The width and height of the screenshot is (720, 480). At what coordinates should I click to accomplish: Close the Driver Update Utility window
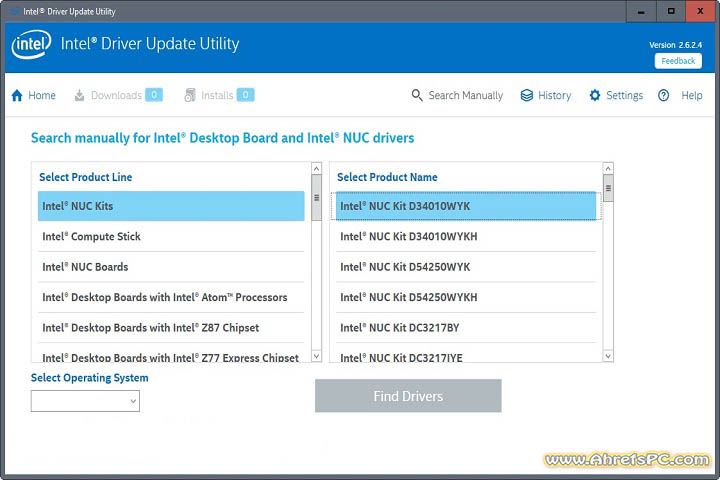pos(700,11)
